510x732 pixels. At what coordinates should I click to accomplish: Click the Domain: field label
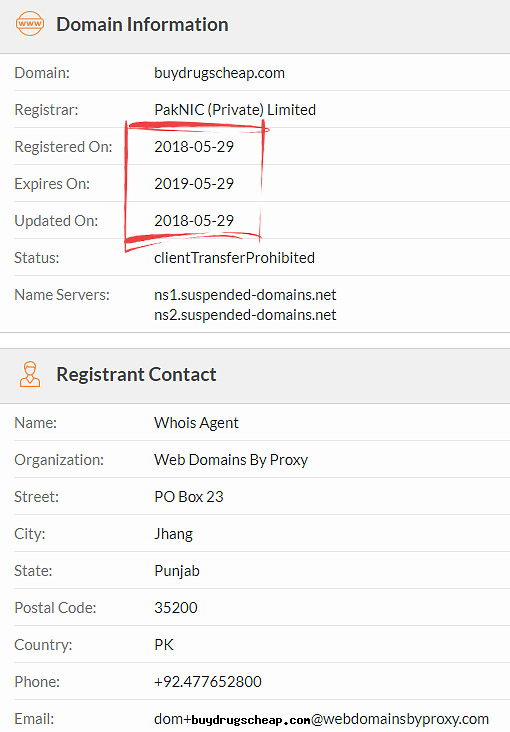42,73
